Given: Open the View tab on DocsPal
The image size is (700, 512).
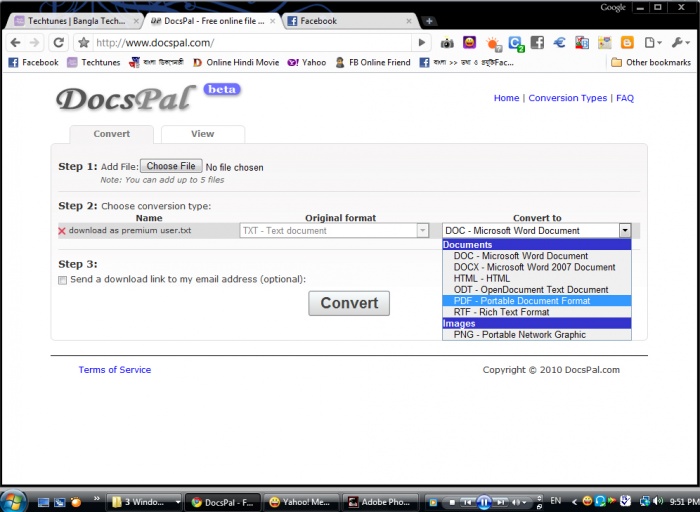Looking at the screenshot, I should coord(203,134).
